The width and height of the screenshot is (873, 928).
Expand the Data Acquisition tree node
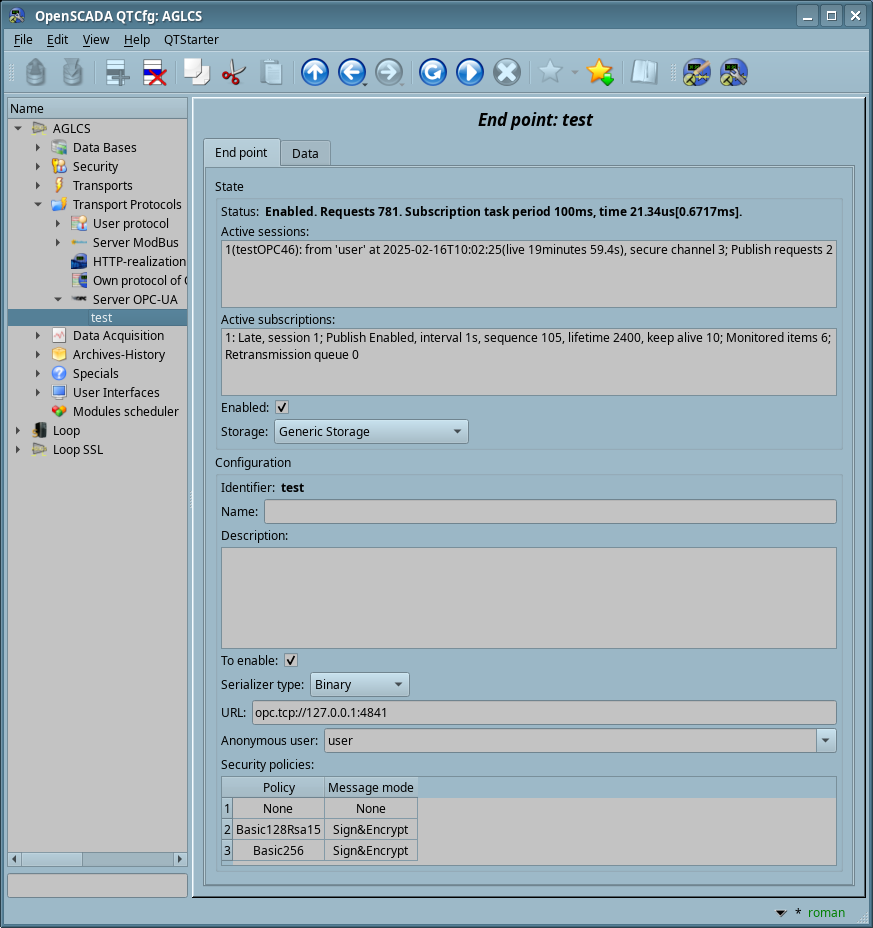[38, 336]
